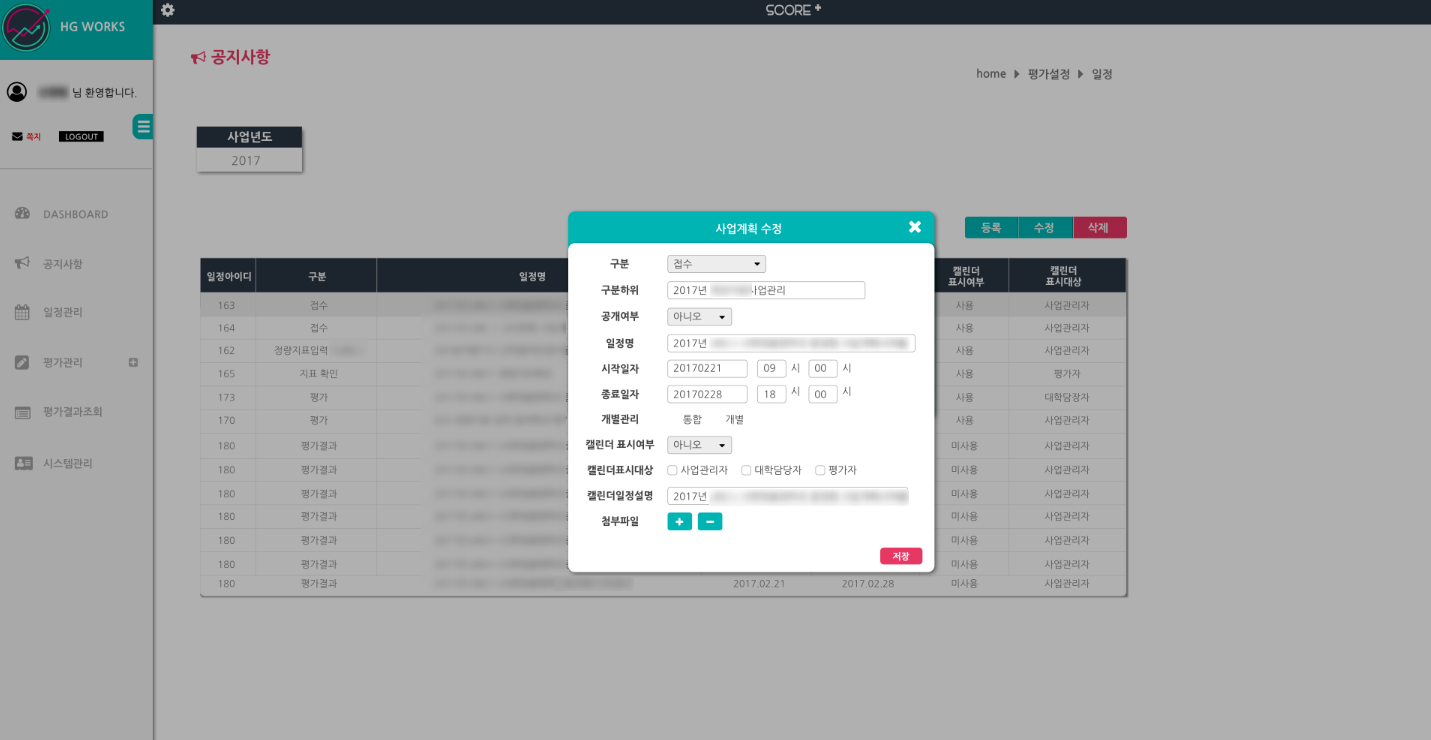The width and height of the screenshot is (1431, 740).
Task: Open the 캘린더 표시여부 dropdown
Action: (x=699, y=445)
